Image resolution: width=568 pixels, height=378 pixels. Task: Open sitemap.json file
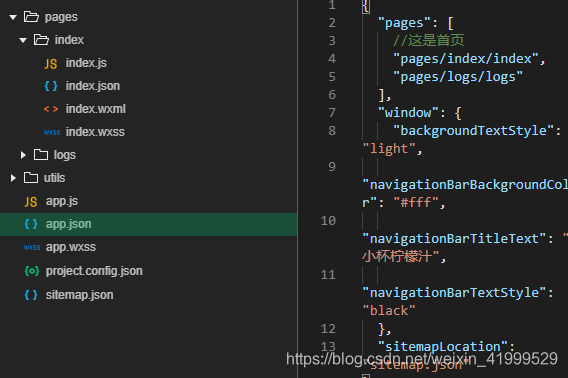80,295
